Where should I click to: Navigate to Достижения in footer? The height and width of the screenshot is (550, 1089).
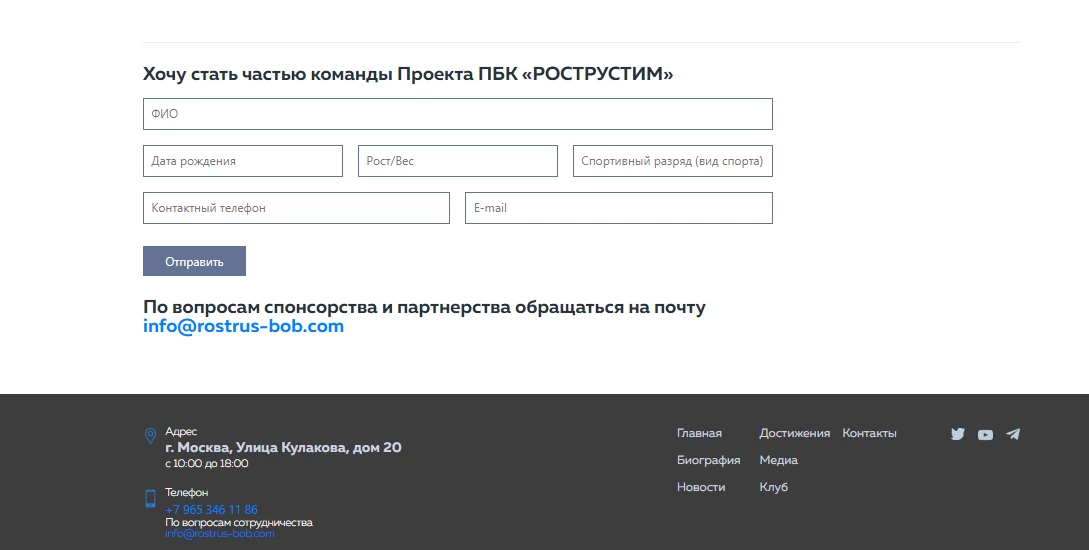click(x=795, y=433)
